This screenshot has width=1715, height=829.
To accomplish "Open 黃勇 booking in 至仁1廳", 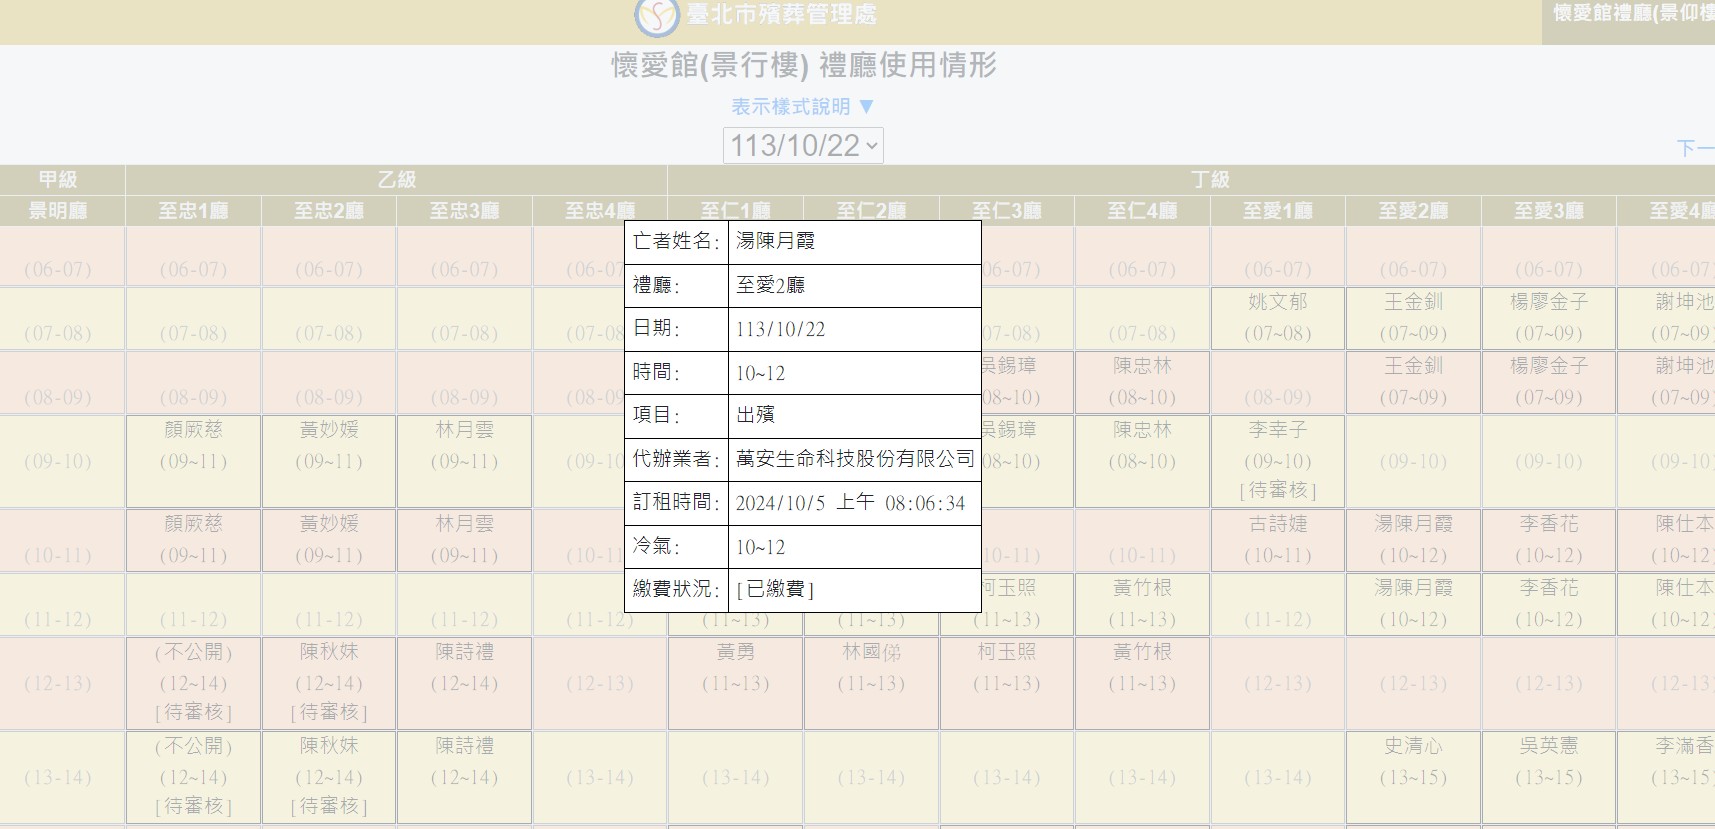I will coord(735,668).
